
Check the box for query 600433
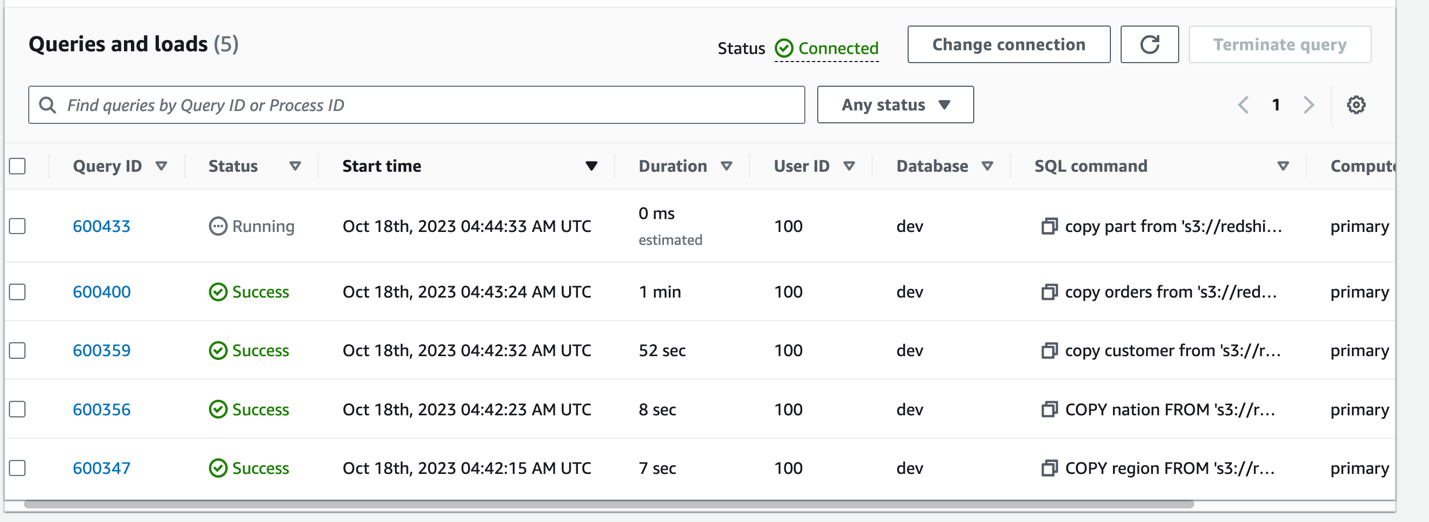(18, 227)
